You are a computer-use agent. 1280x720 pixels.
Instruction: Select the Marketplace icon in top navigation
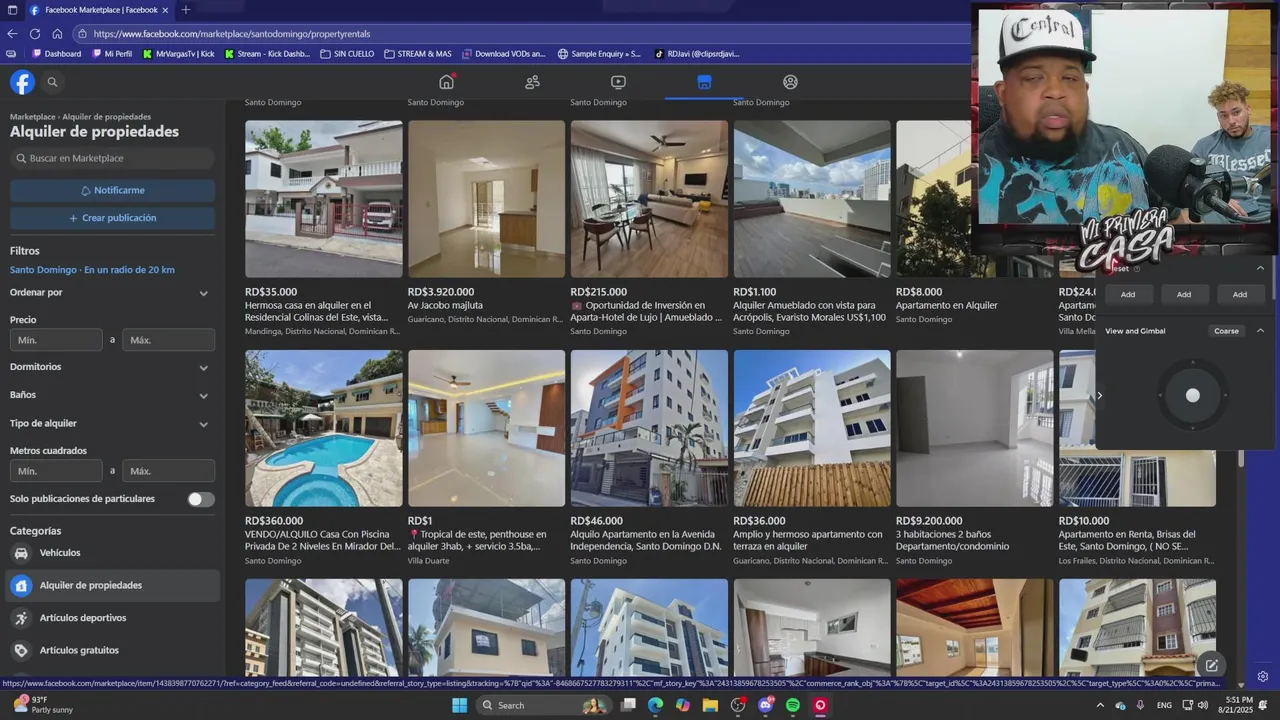coord(704,82)
